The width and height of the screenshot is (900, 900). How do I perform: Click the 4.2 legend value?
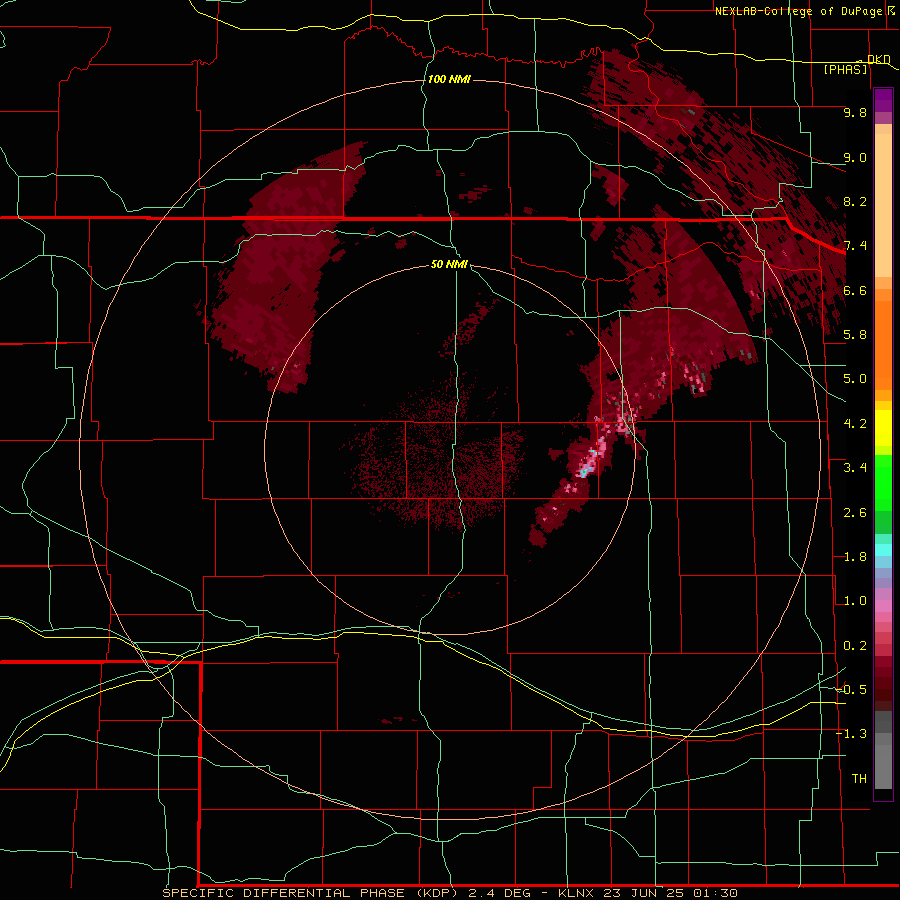[x=855, y=424]
